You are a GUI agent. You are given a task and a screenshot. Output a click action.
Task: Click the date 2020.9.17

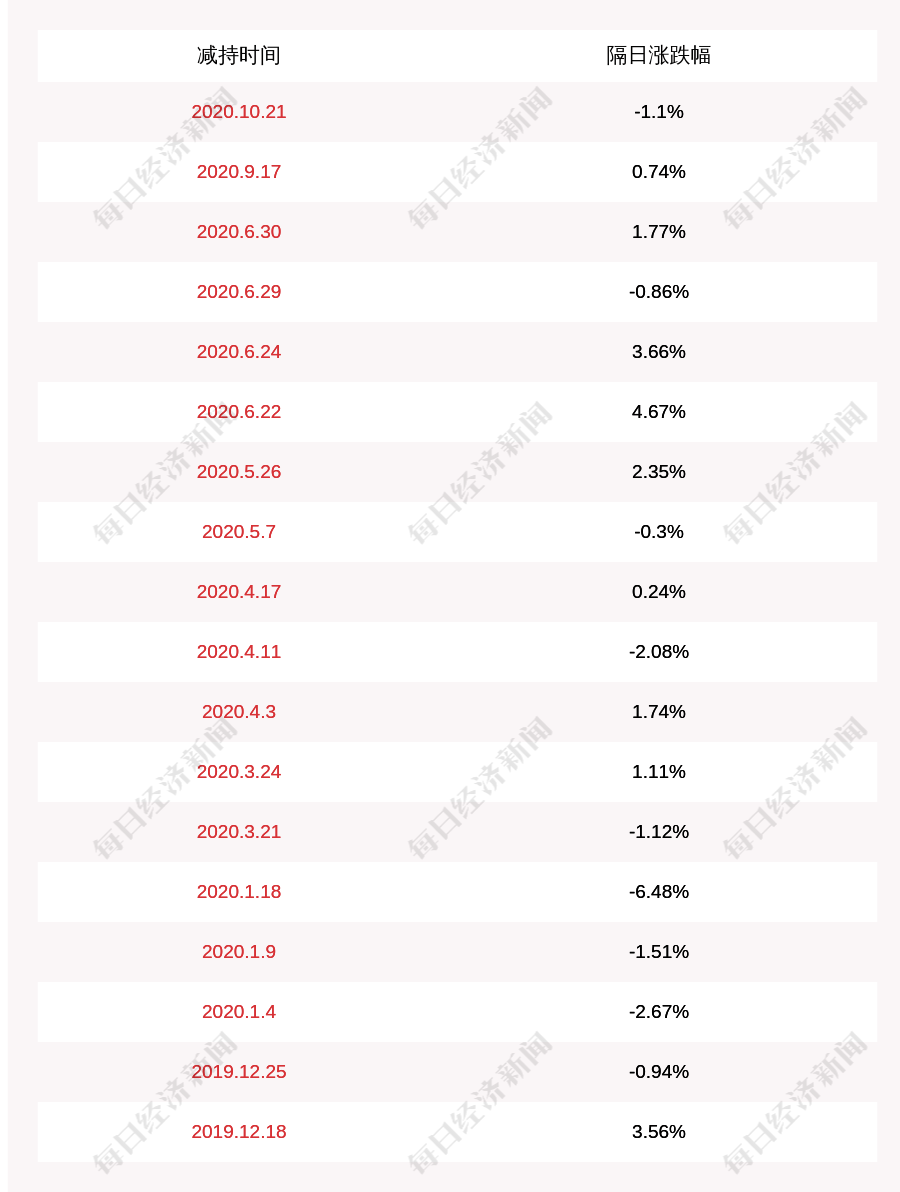point(238,172)
